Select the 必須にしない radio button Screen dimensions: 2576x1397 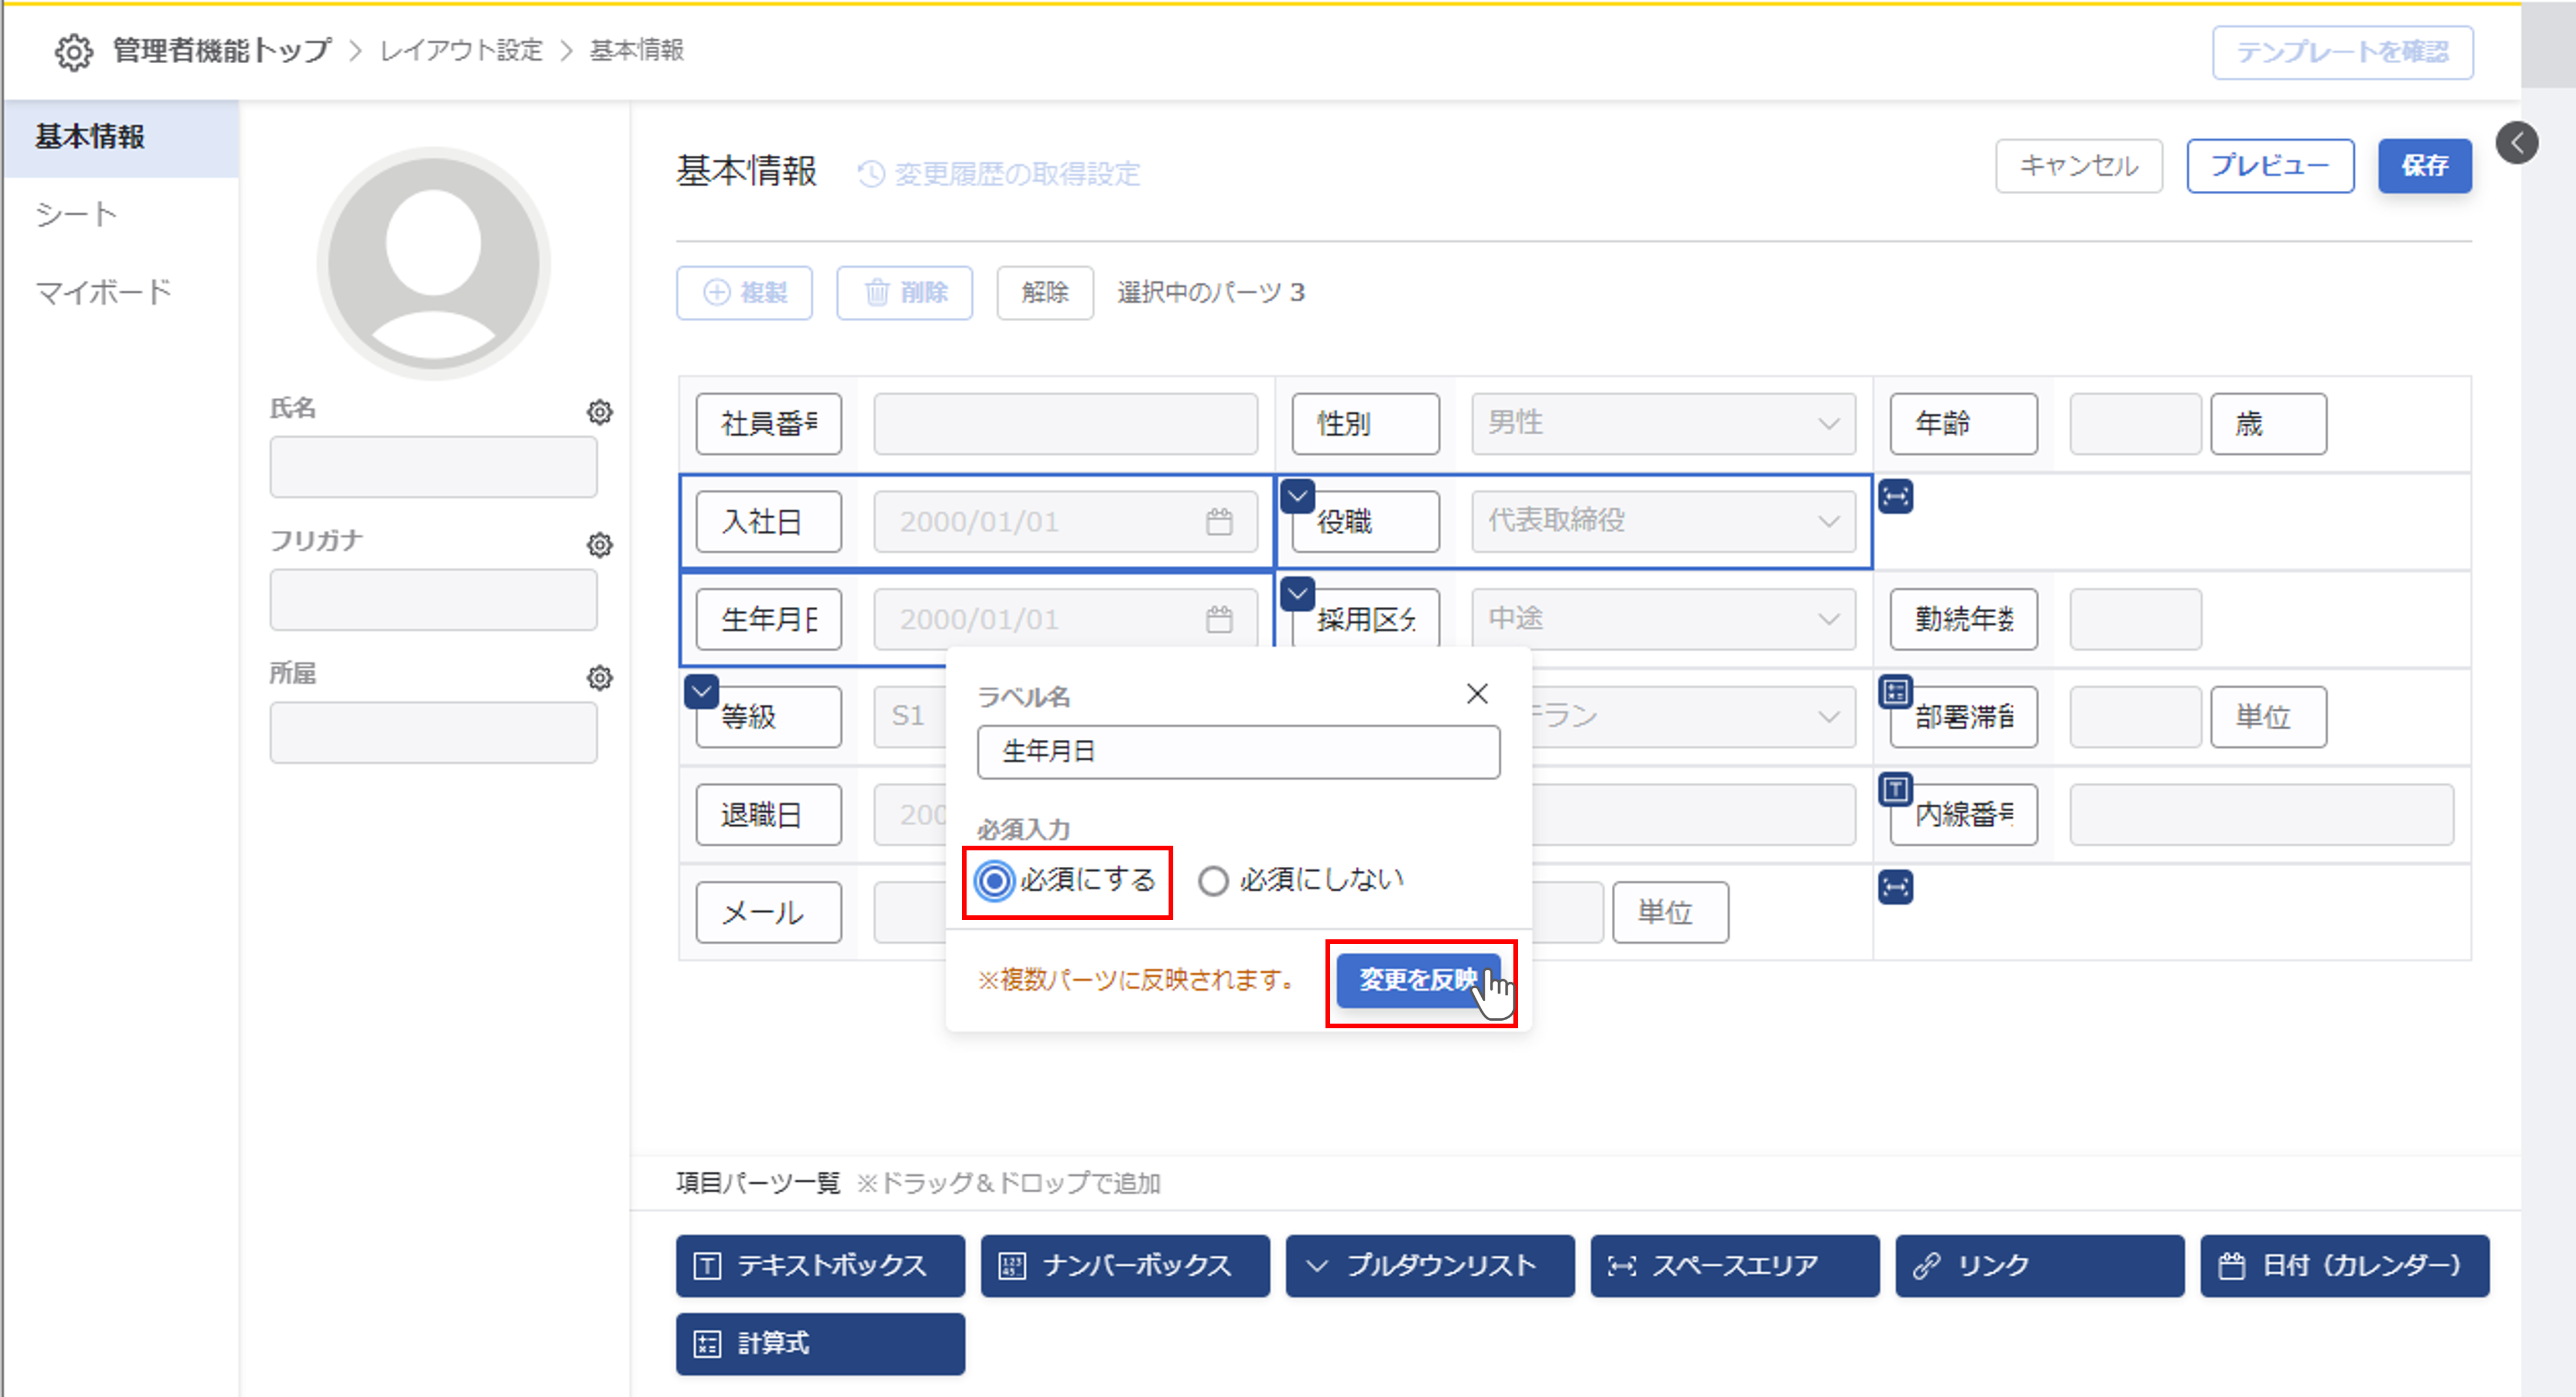click(1213, 881)
